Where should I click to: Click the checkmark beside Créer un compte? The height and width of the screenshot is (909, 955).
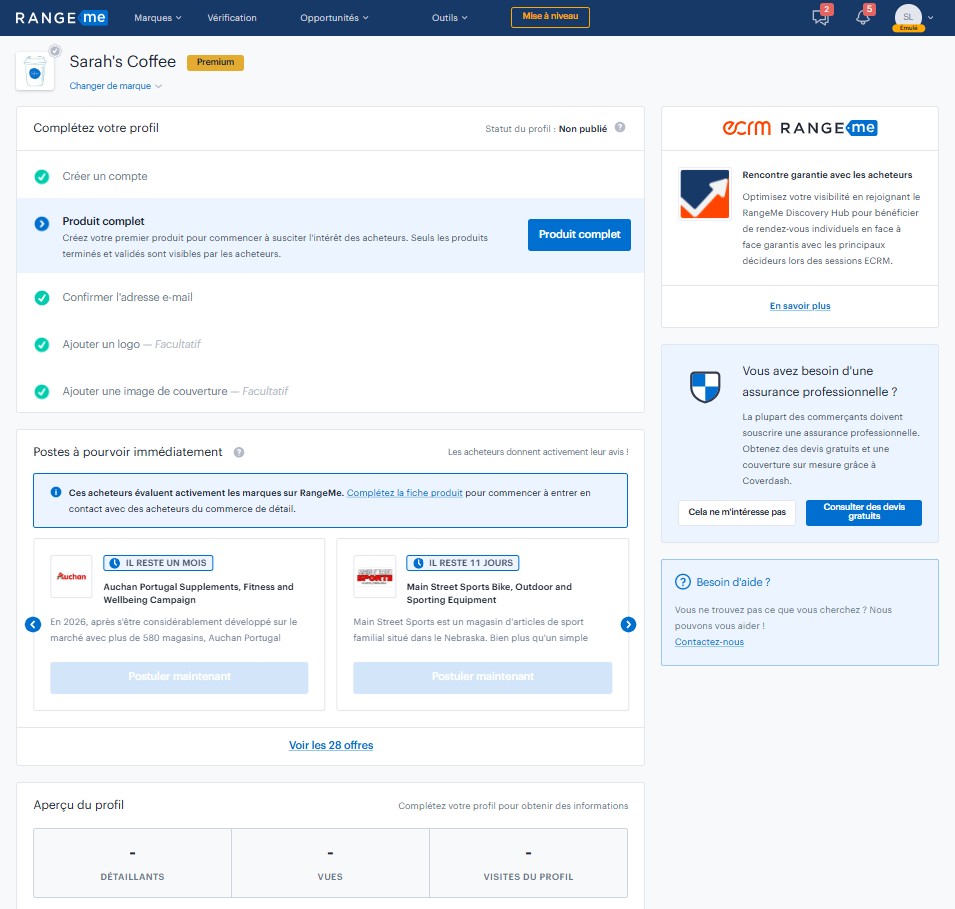42,177
